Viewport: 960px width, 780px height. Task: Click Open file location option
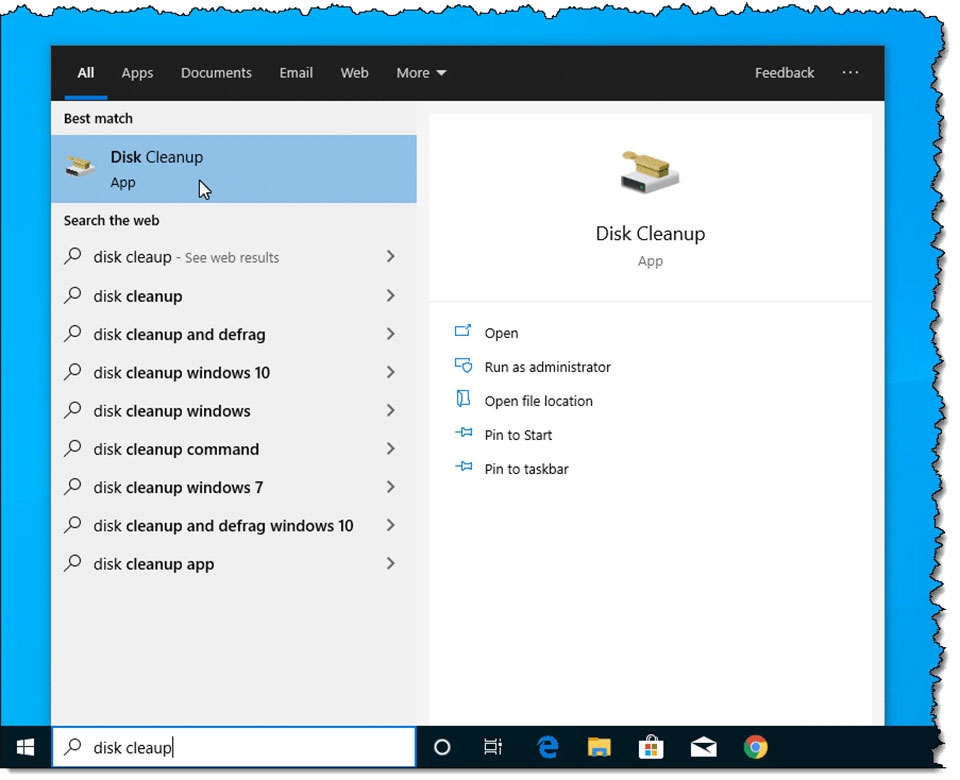tap(538, 401)
